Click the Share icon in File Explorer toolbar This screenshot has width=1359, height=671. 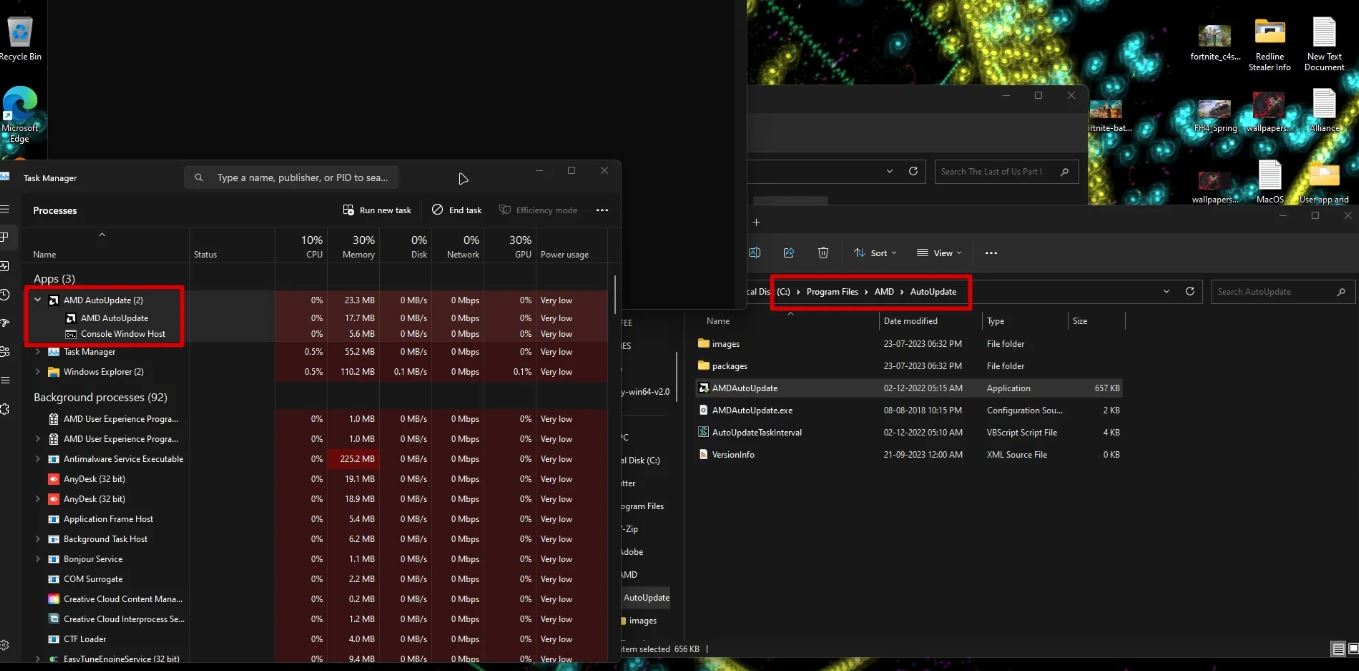(x=789, y=253)
